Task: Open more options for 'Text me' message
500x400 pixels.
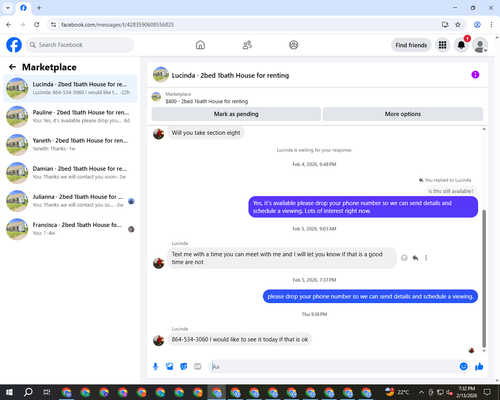Action: click(426, 258)
